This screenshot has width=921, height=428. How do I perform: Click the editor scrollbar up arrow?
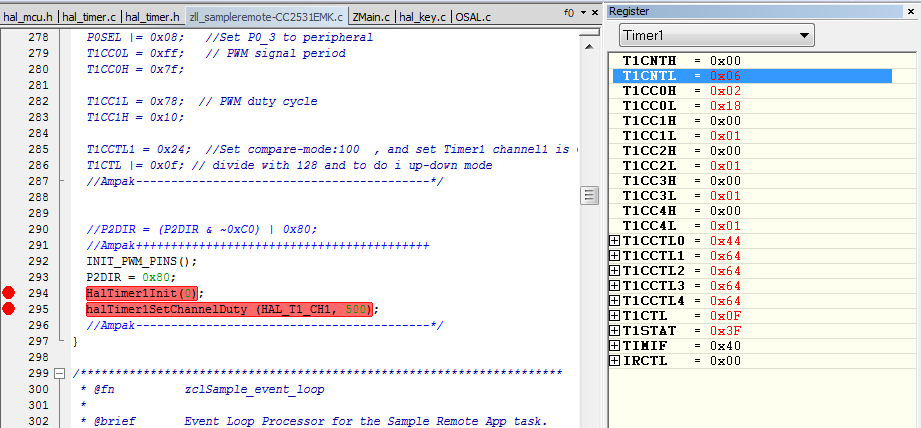coord(589,46)
